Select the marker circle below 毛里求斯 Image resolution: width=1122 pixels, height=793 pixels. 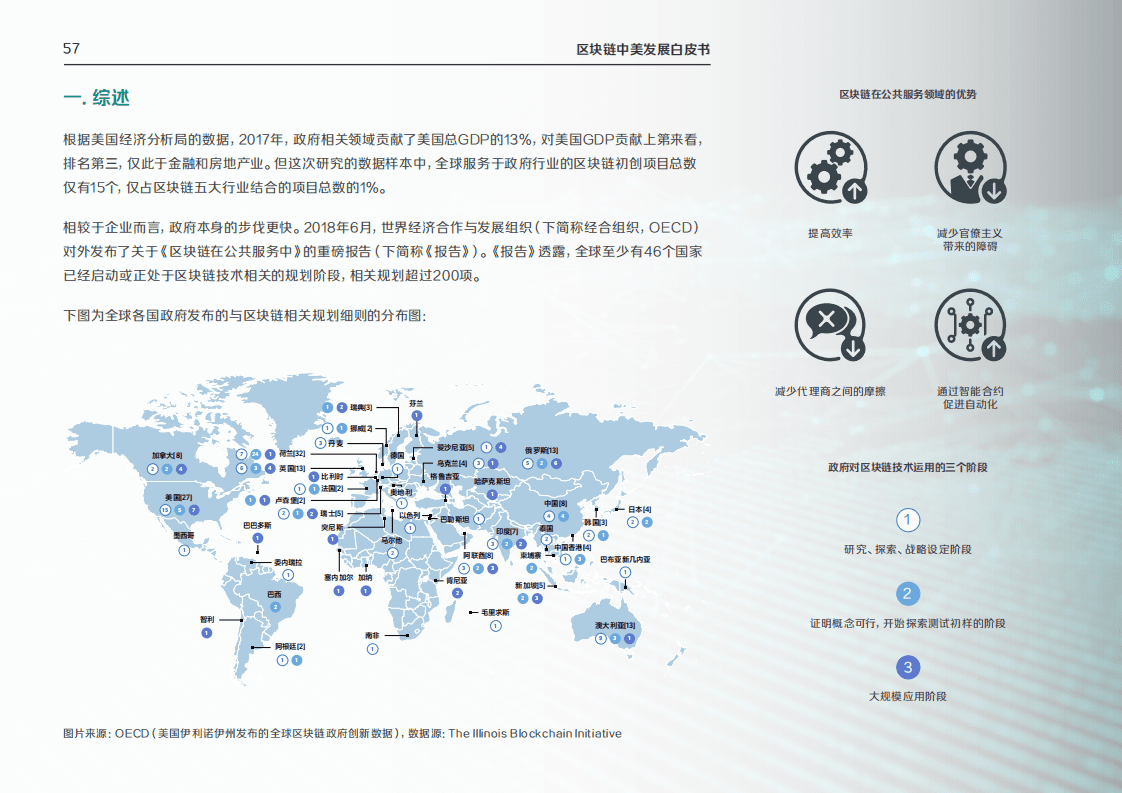tap(494, 626)
